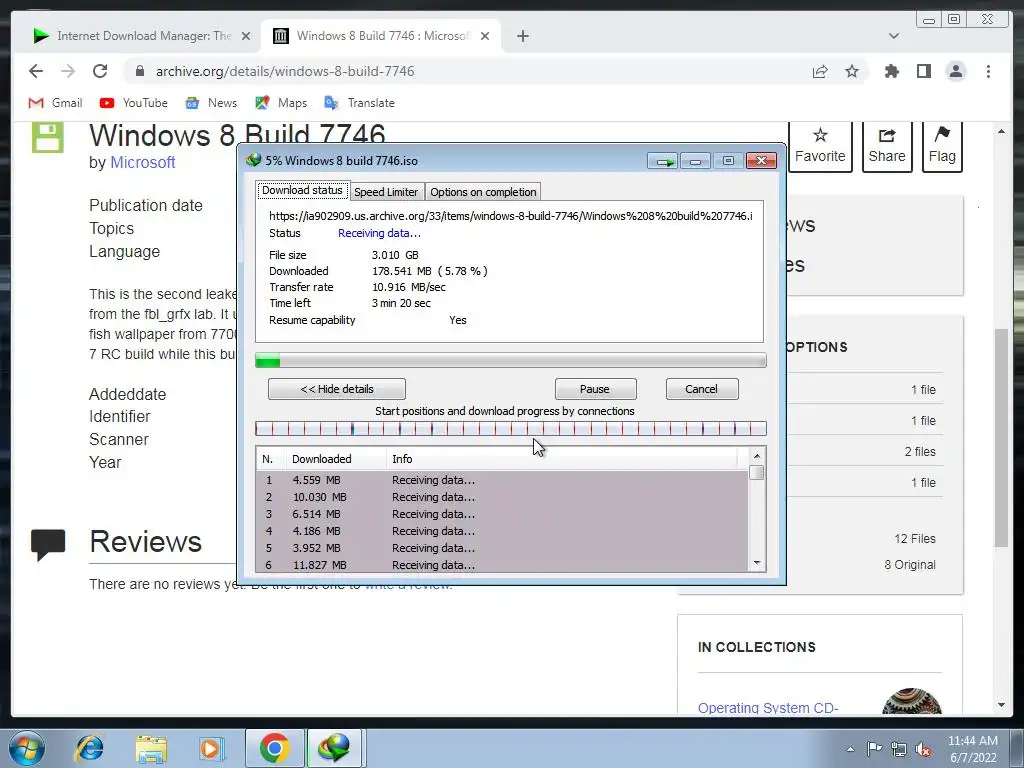1024x768 pixels.
Task: Click Chrome's Forward navigation arrow
Action: tap(68, 71)
